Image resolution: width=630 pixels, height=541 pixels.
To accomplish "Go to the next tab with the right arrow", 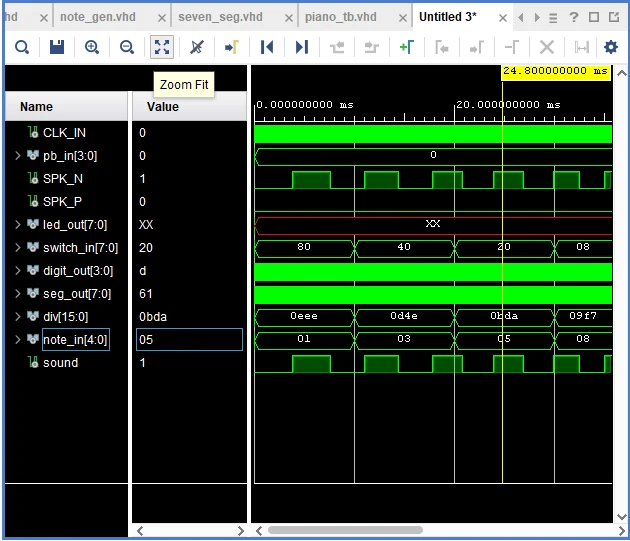I will click(537, 18).
